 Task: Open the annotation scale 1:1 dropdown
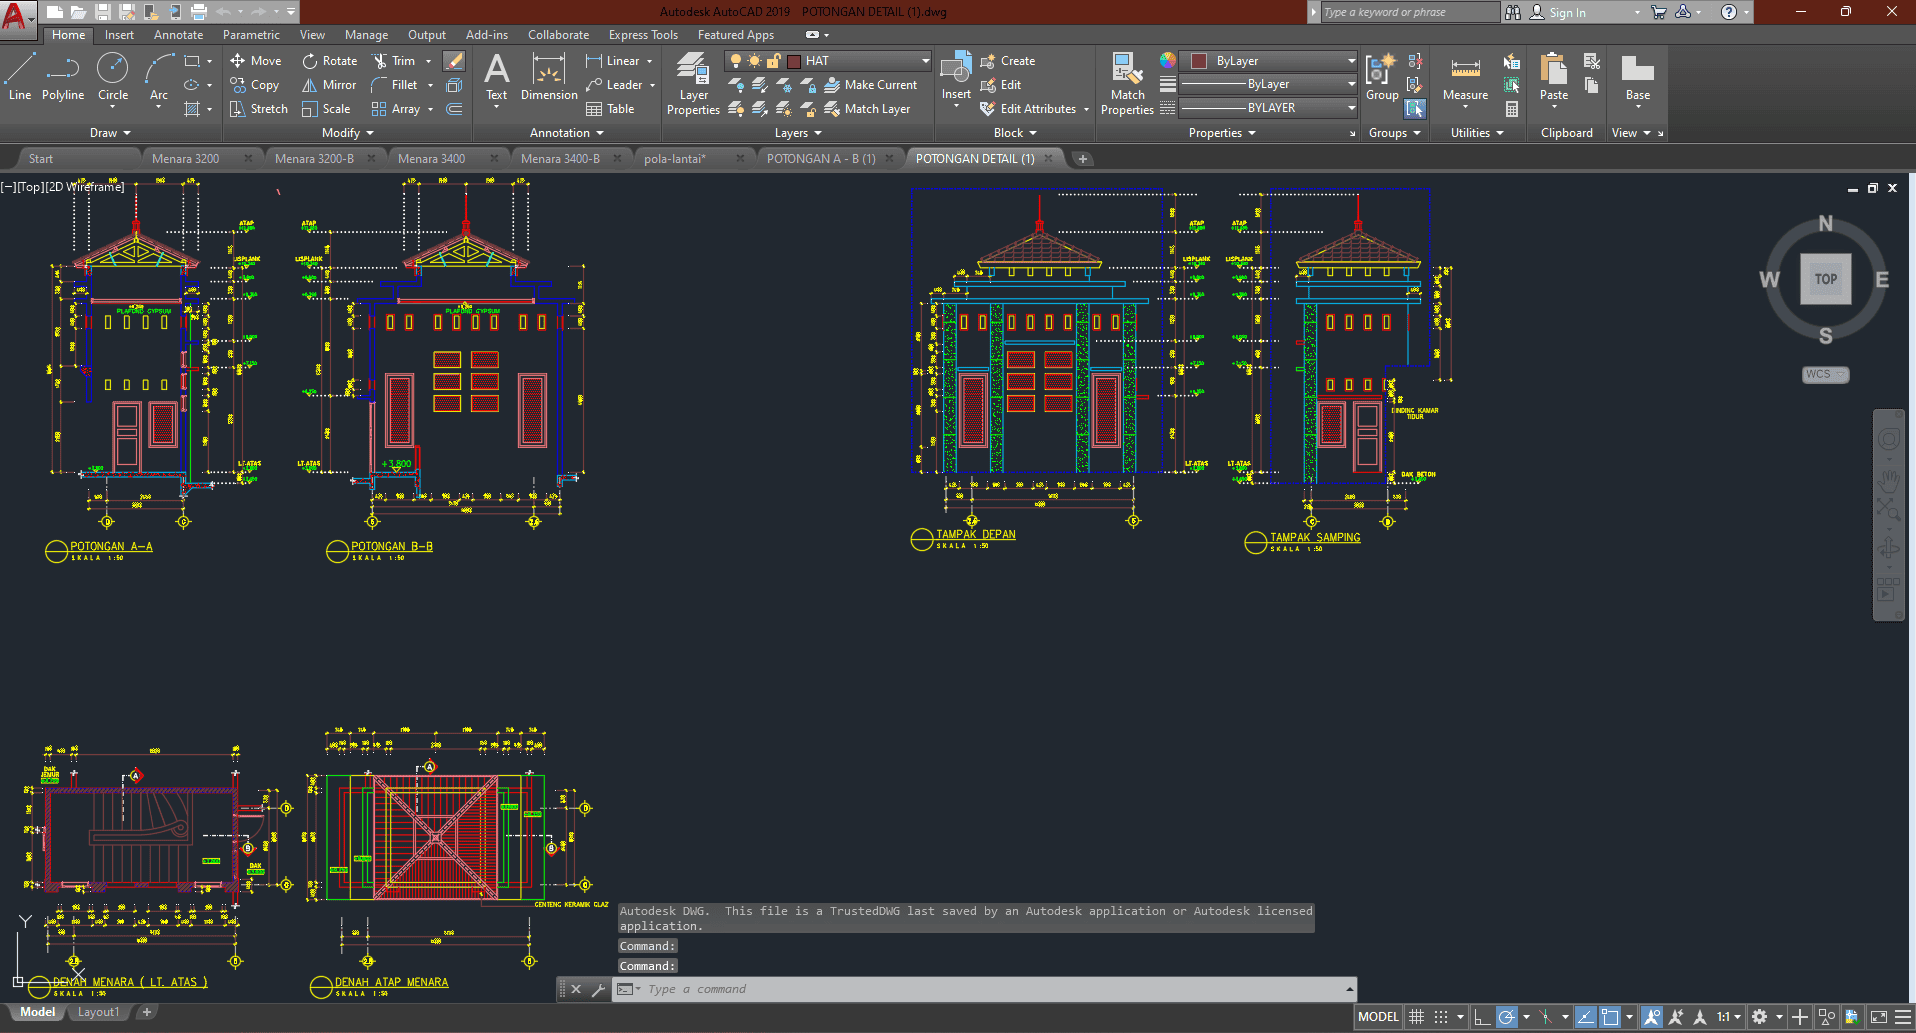[x=1729, y=1017]
